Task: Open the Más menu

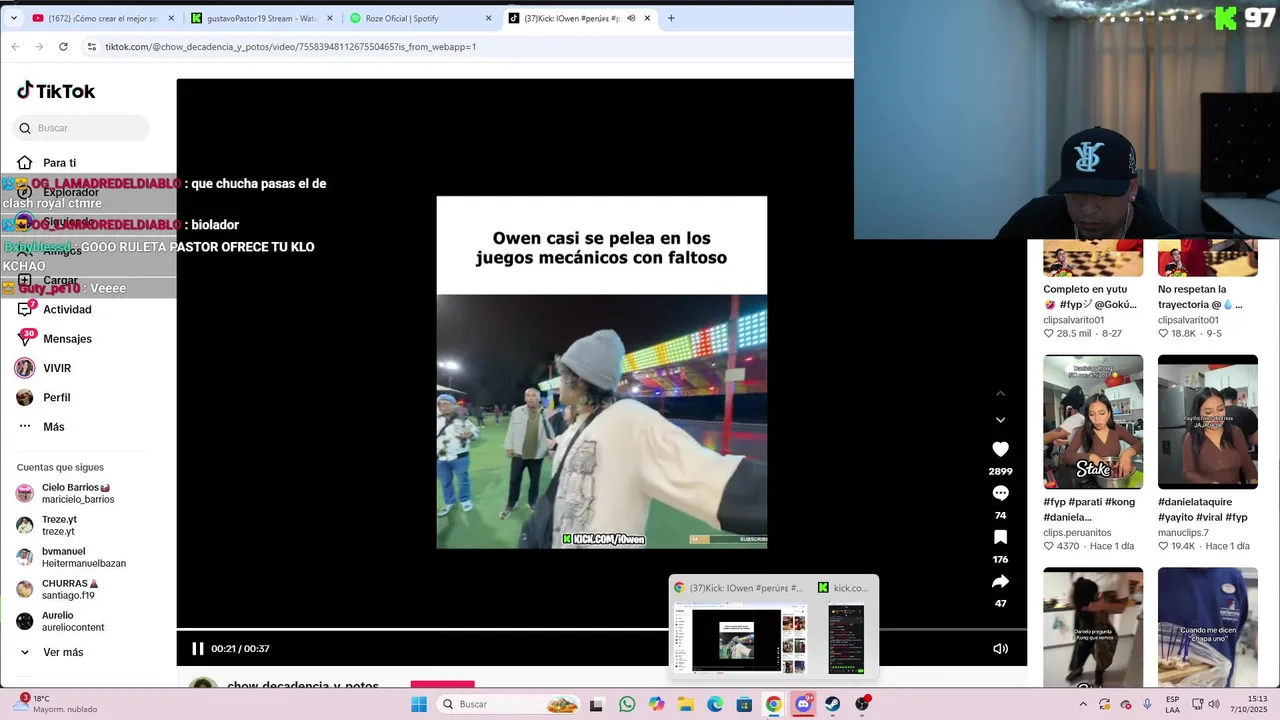Action: click(x=53, y=427)
